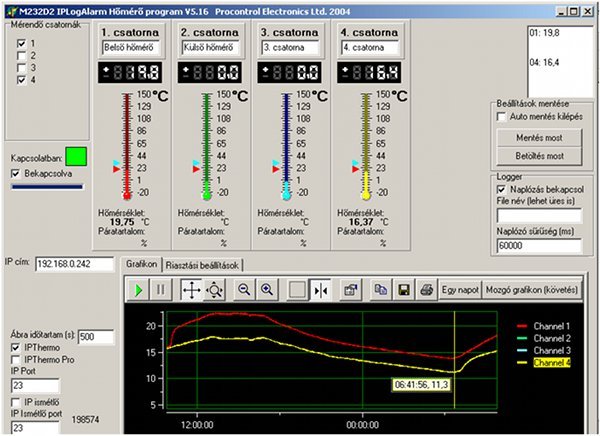Click the green Kapcsolatban status indicator
Screen dimensions: 600x436
click(x=76, y=157)
